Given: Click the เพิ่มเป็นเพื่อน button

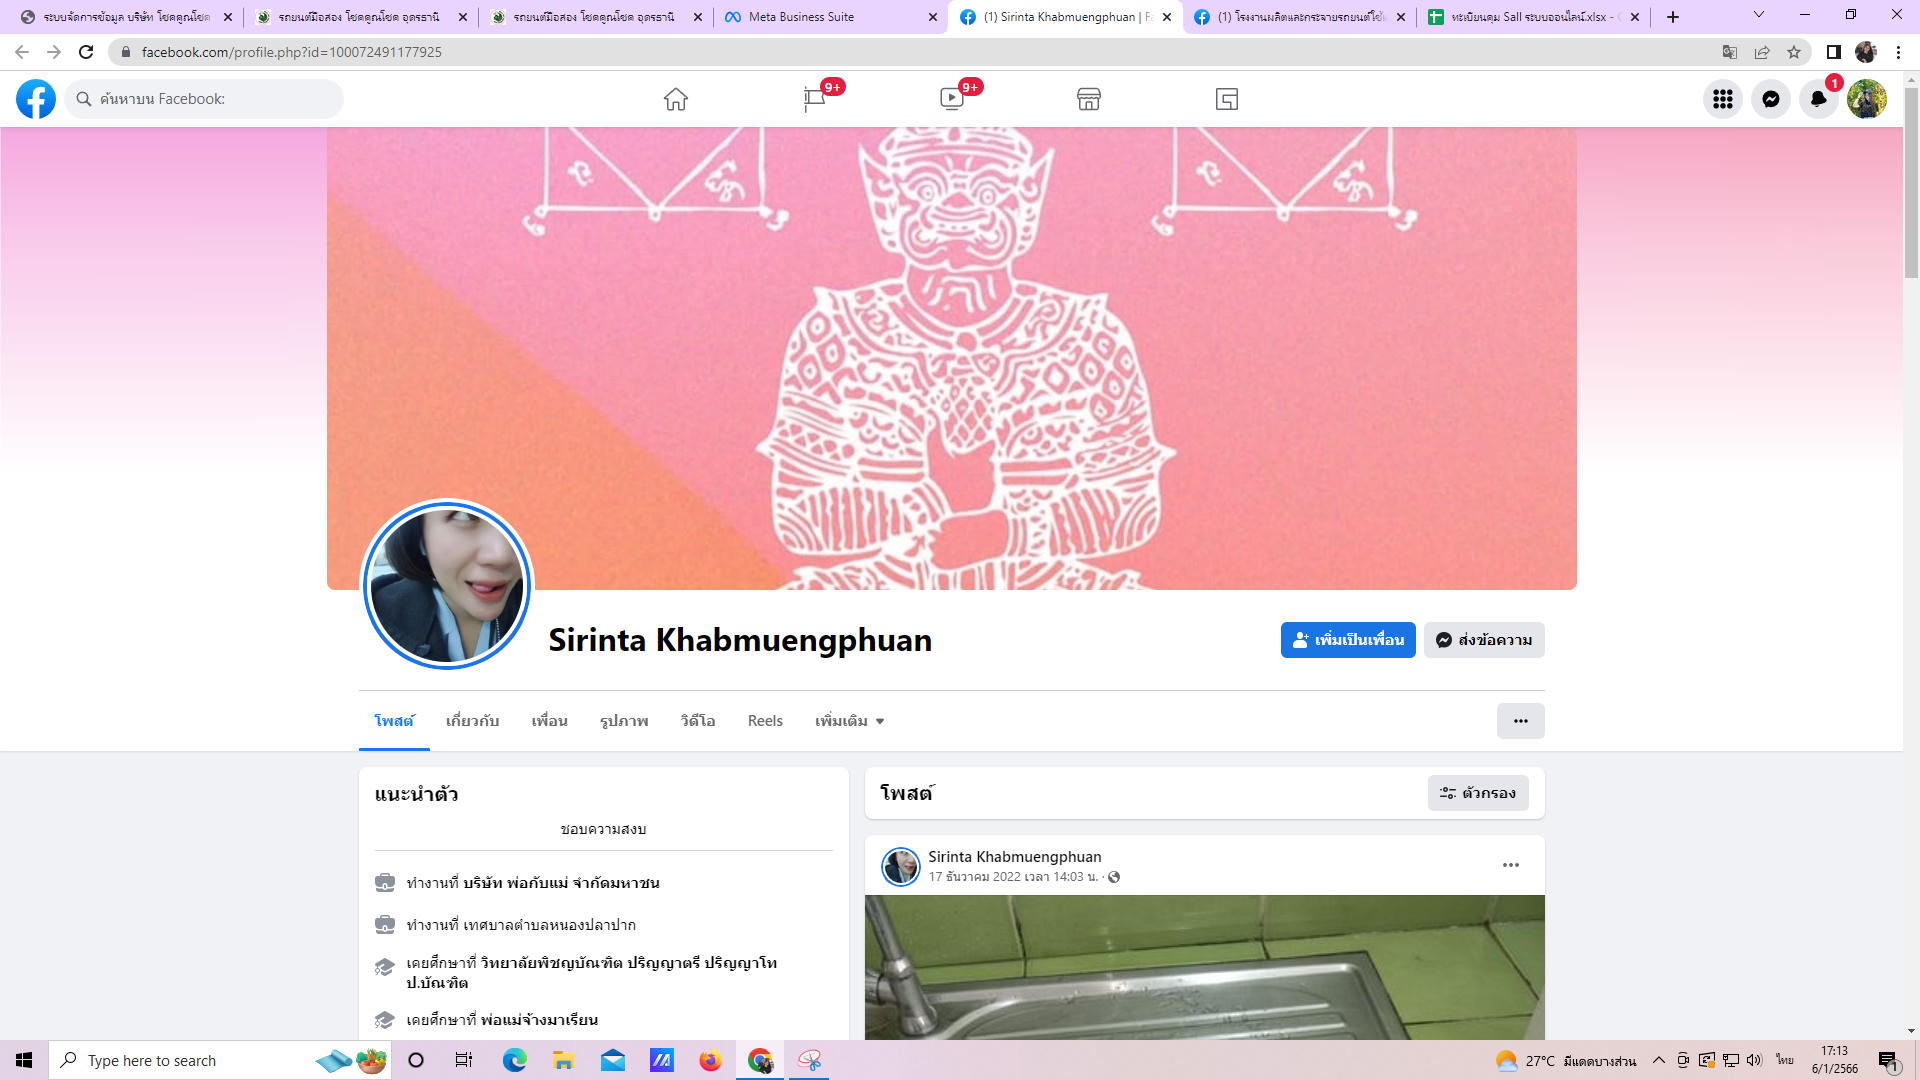Looking at the screenshot, I should pos(1347,640).
